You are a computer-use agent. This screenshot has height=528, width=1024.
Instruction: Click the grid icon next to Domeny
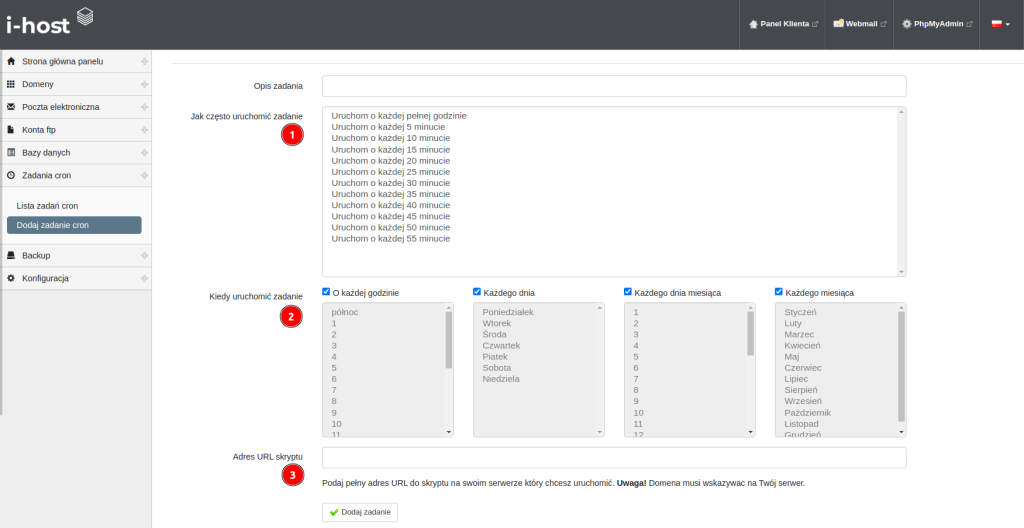tap(11, 84)
